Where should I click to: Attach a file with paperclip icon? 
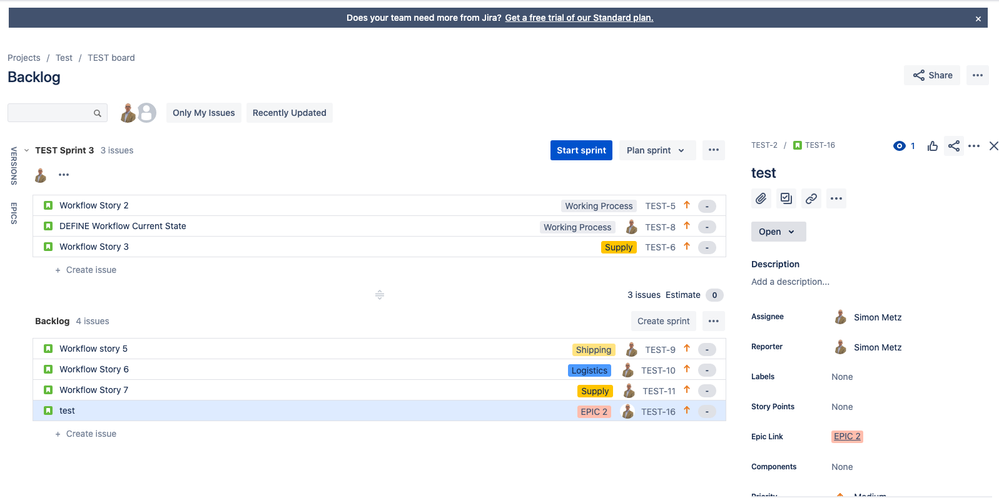click(761, 199)
